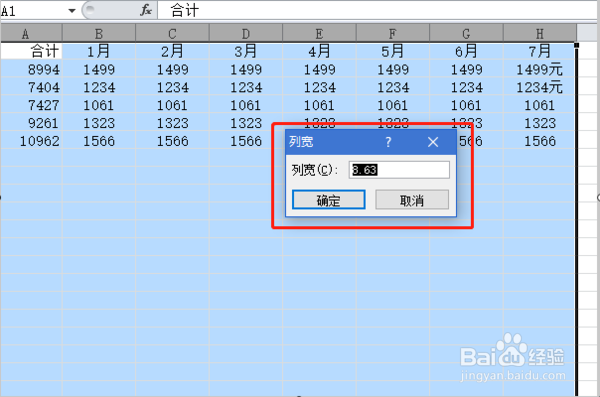600x397 pixels.
Task: Select column E header
Action: (x=319, y=34)
